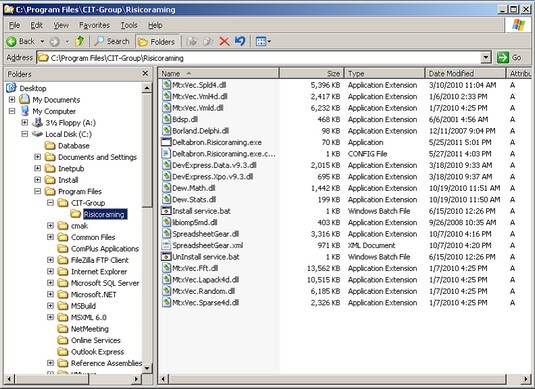Click the Install service.bat icon
This screenshot has width=535, height=389.
[x=166, y=211]
